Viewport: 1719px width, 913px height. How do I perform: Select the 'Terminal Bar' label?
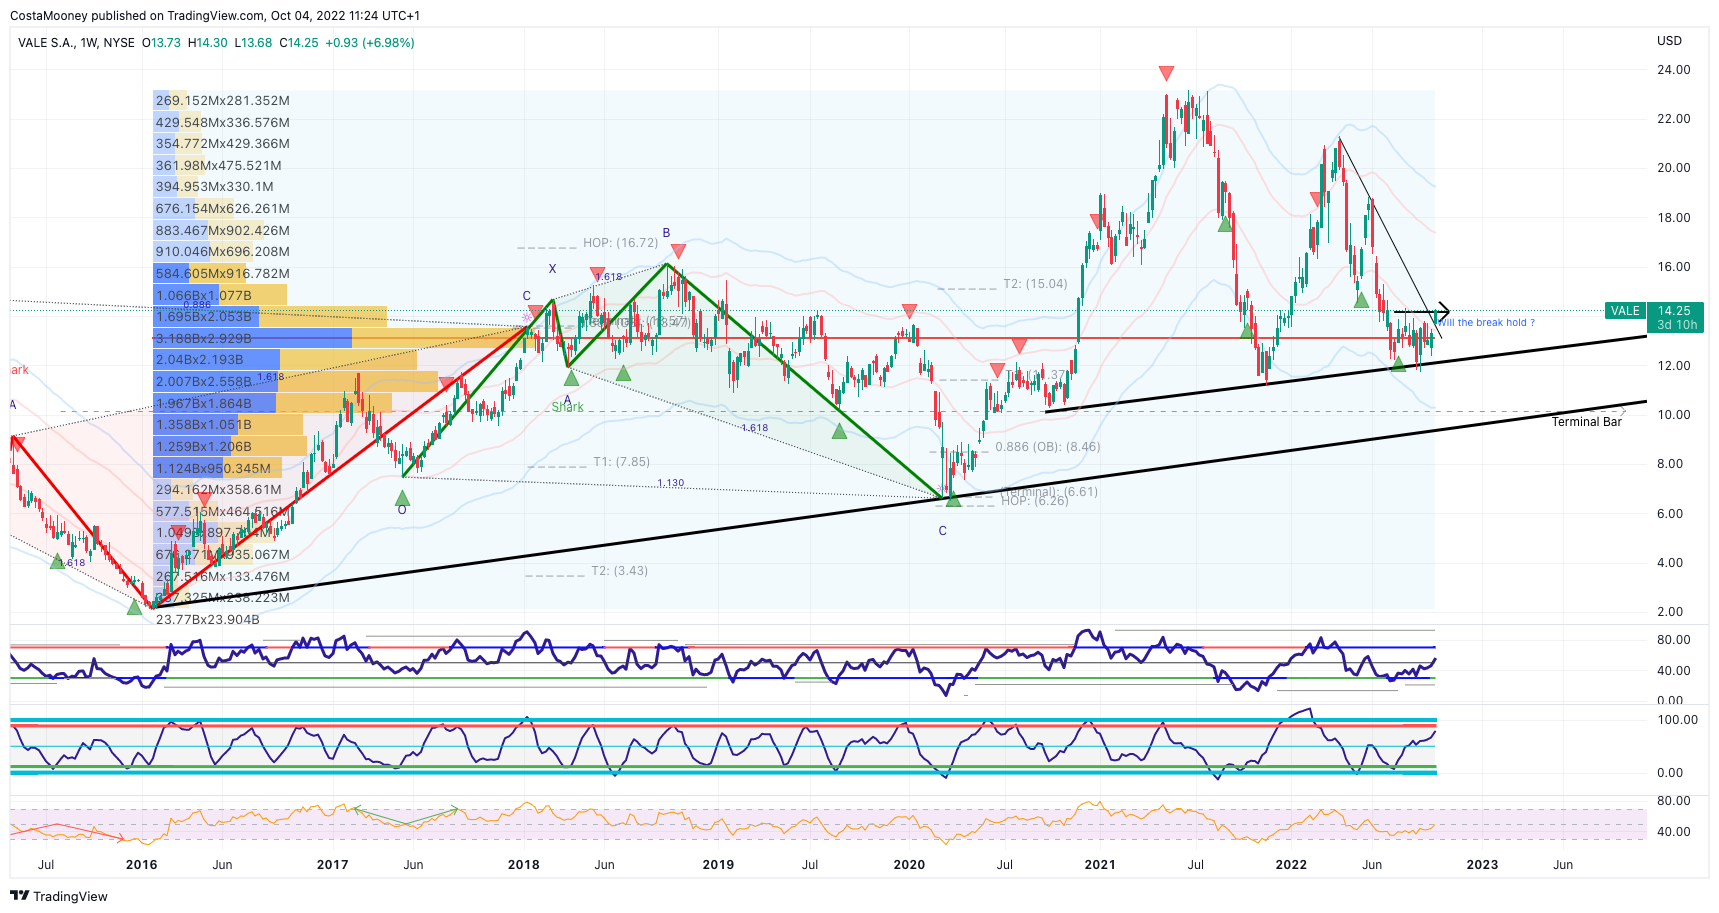tap(1586, 422)
